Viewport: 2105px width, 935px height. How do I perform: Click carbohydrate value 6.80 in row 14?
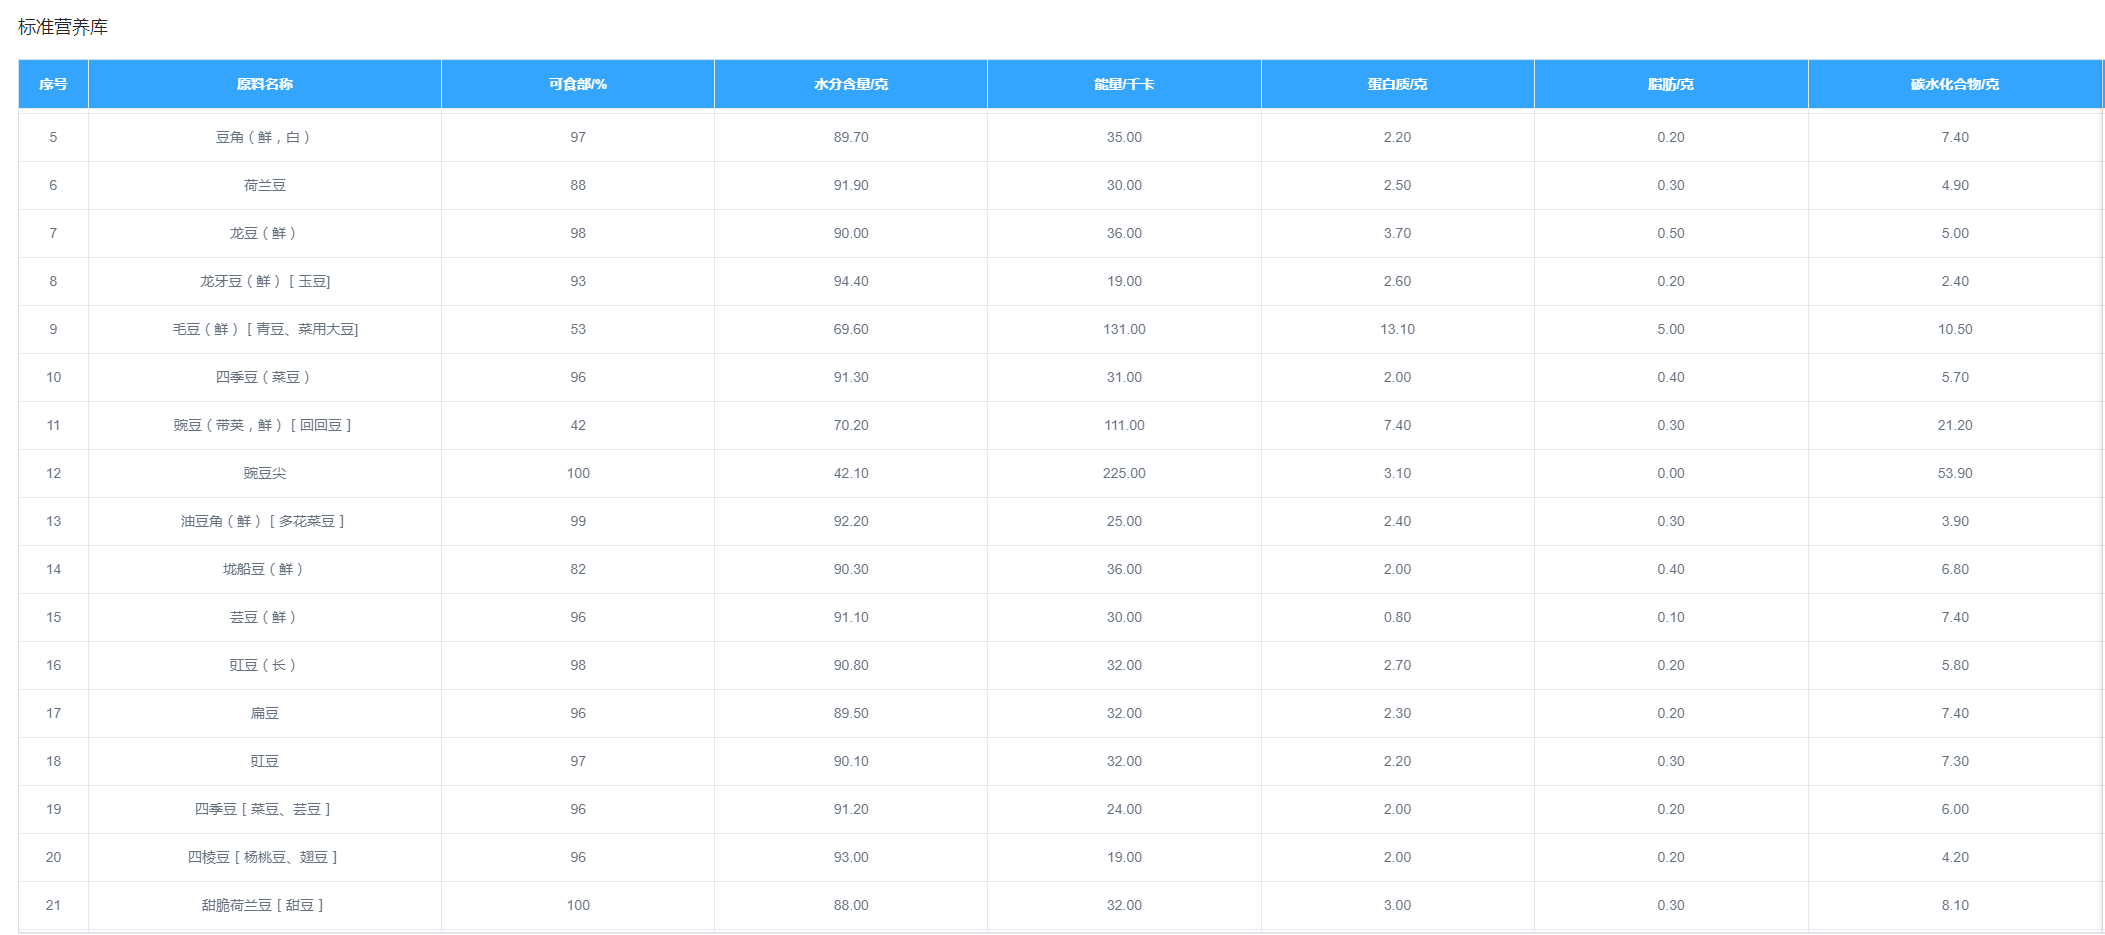pyautogui.click(x=1955, y=569)
